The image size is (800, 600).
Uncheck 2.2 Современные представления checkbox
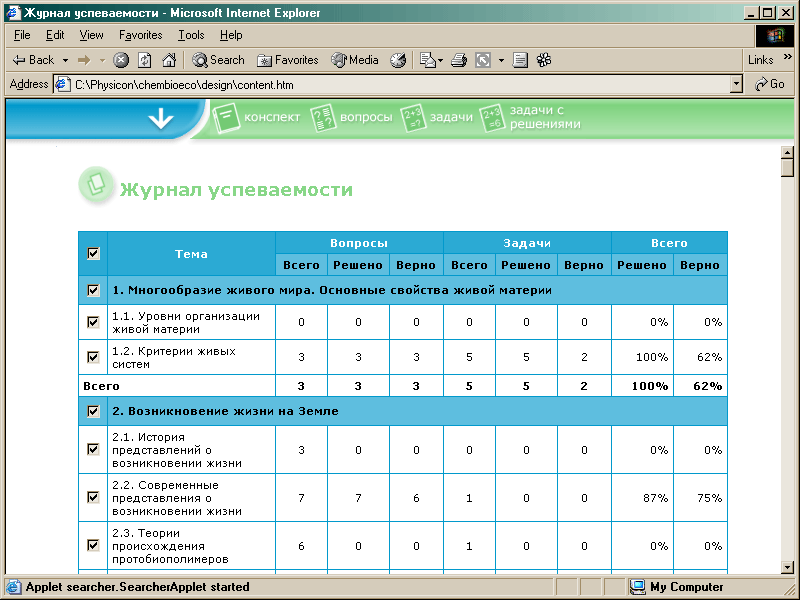(x=93, y=497)
